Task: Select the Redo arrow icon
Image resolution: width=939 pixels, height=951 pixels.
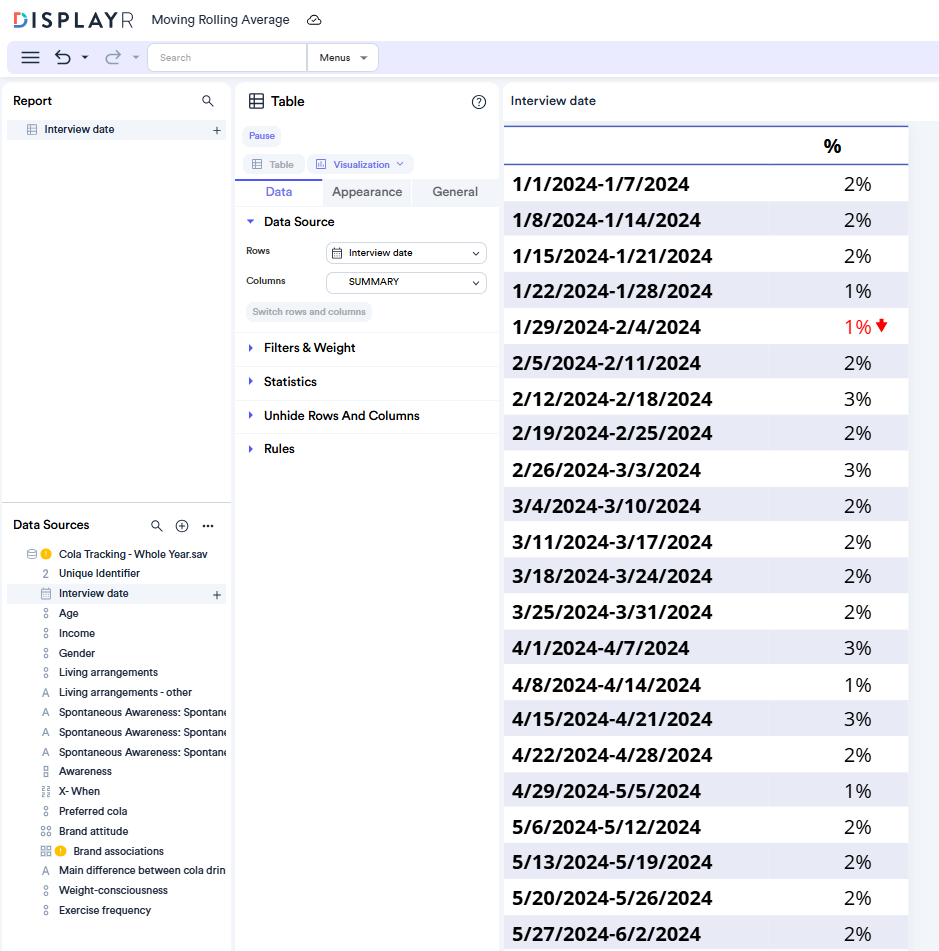Action: point(112,57)
